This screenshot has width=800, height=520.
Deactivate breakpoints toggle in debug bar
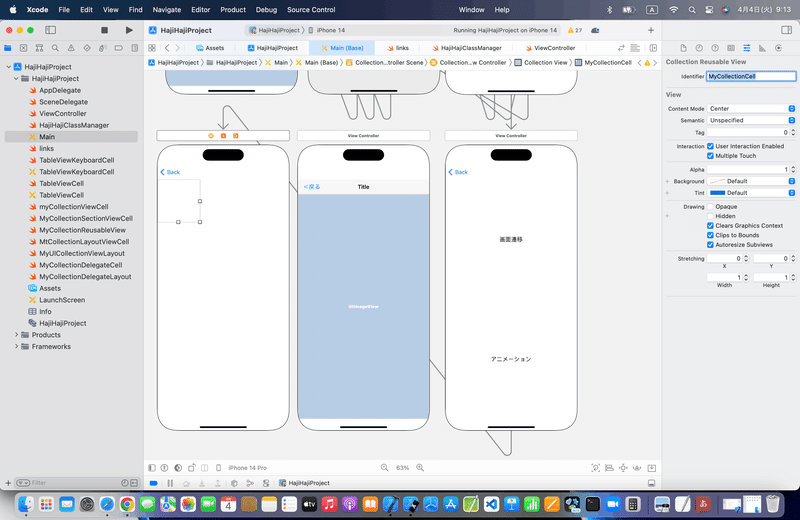click(154, 483)
